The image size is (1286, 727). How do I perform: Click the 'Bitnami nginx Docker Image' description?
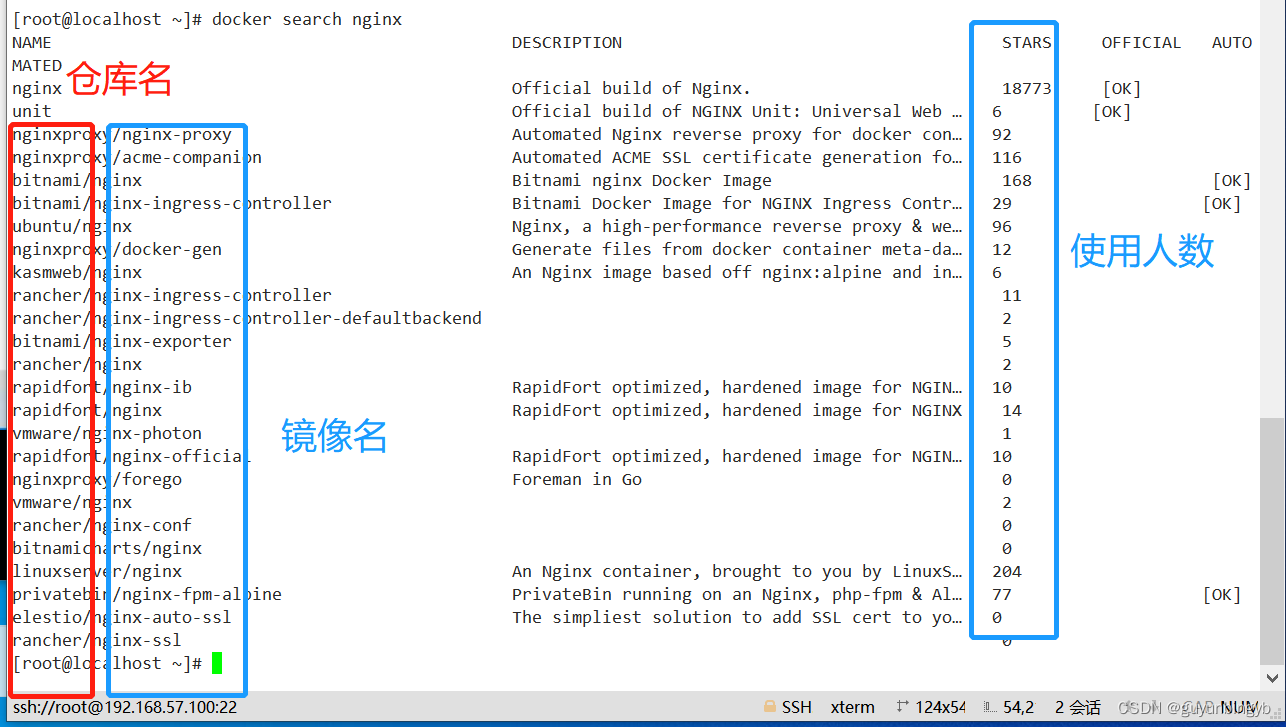[x=642, y=180]
